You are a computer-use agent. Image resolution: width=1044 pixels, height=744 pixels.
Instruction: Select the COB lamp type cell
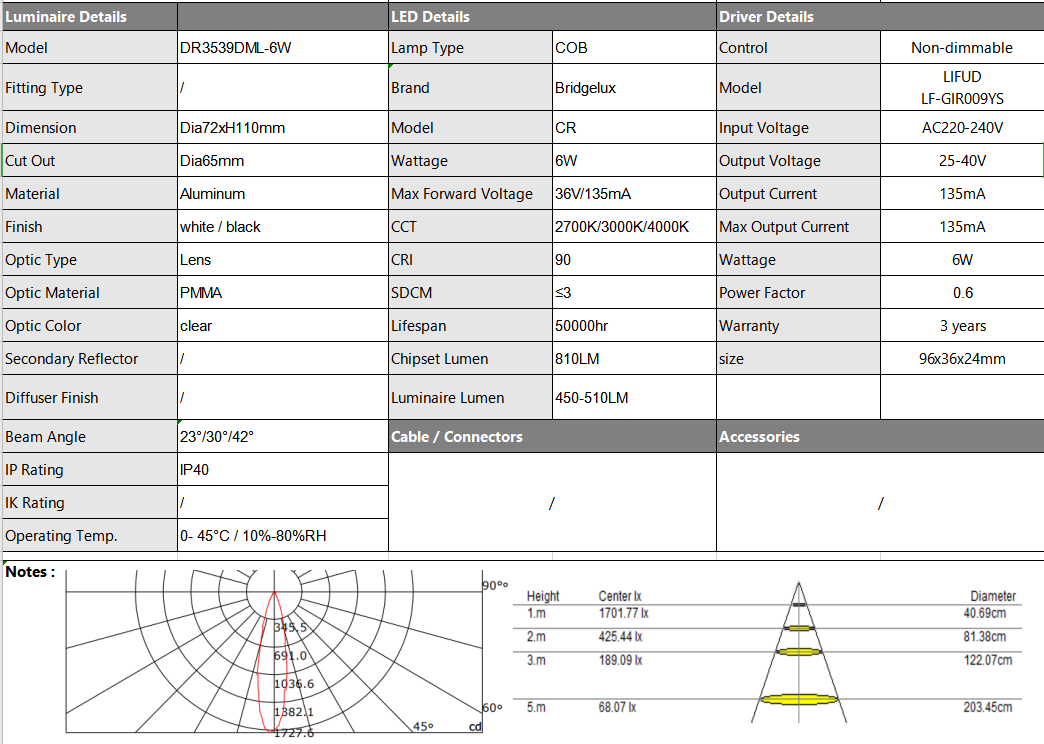tap(634, 48)
